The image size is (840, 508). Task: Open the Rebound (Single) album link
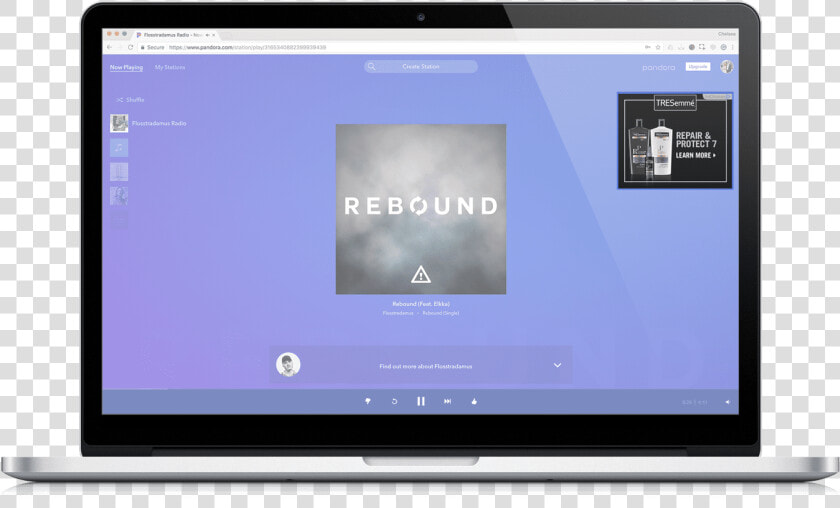[x=440, y=313]
